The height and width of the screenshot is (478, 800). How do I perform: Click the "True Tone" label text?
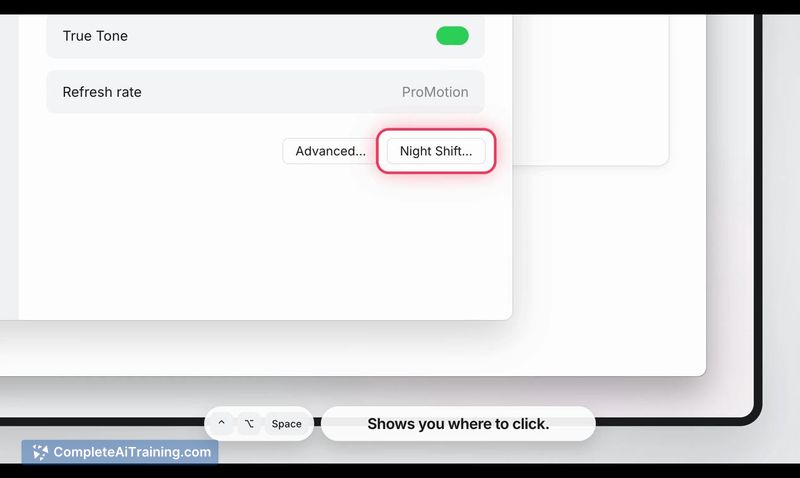(95, 36)
